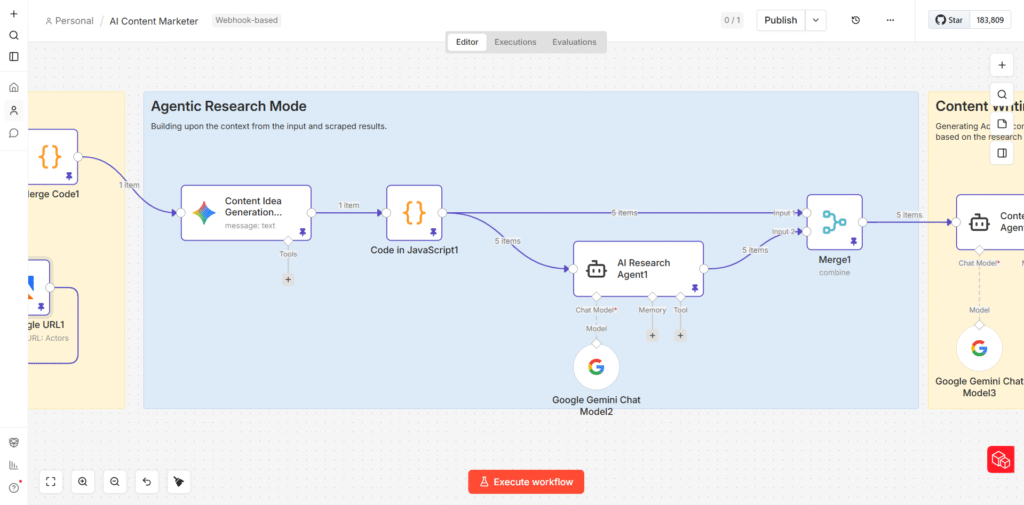Click the fit-to-view canvas icon
The image size is (1024, 505).
coord(51,482)
